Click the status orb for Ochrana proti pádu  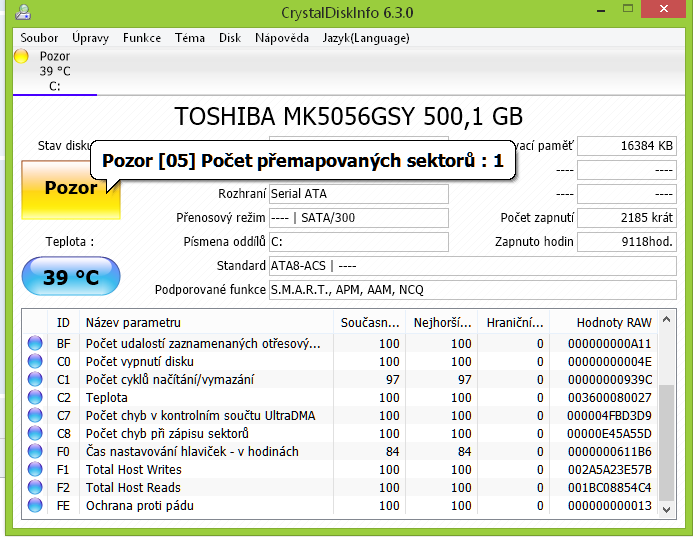pyautogui.click(x=36, y=506)
